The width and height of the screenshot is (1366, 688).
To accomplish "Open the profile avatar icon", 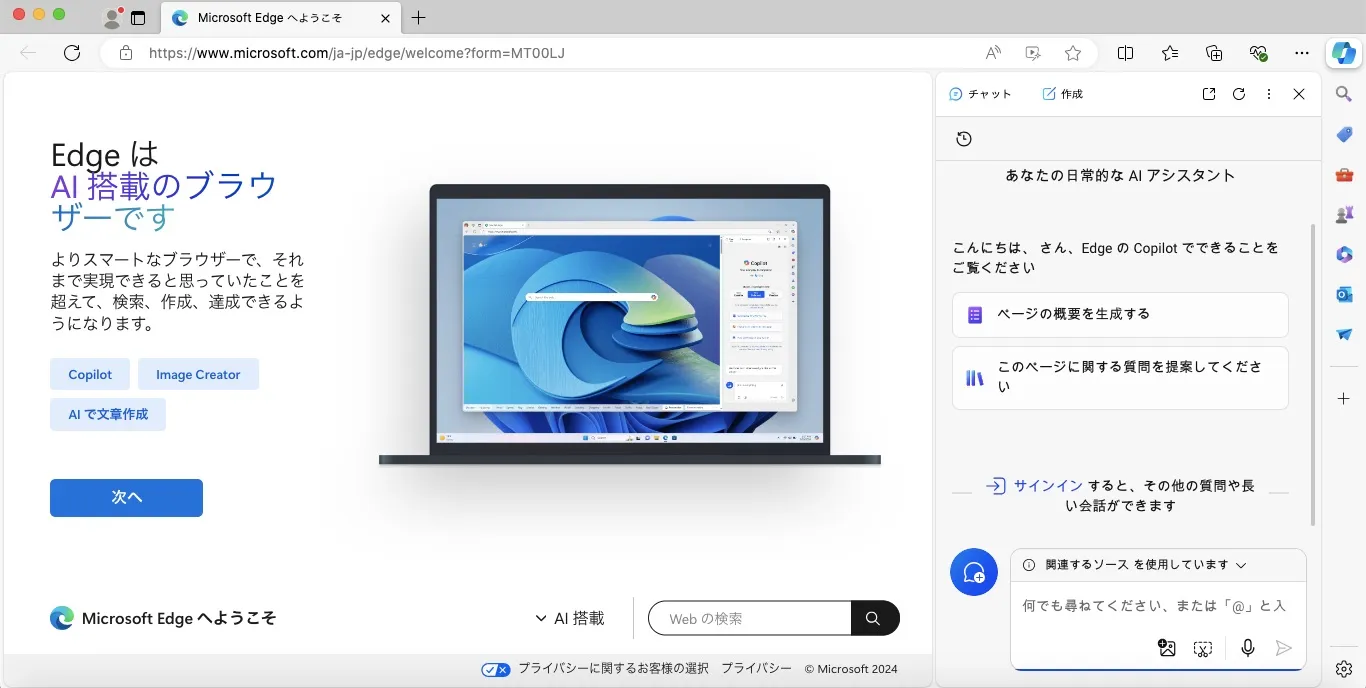I will pyautogui.click(x=112, y=18).
